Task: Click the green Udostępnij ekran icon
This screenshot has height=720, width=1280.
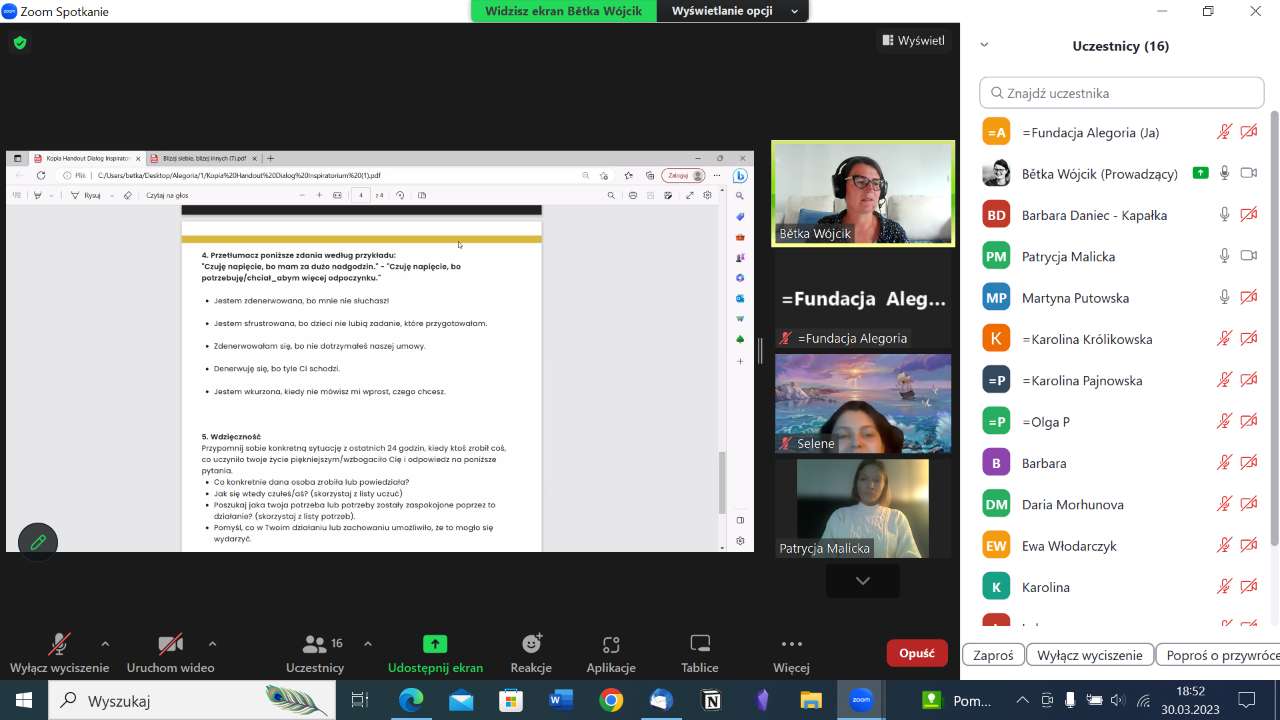Action: (x=435, y=645)
